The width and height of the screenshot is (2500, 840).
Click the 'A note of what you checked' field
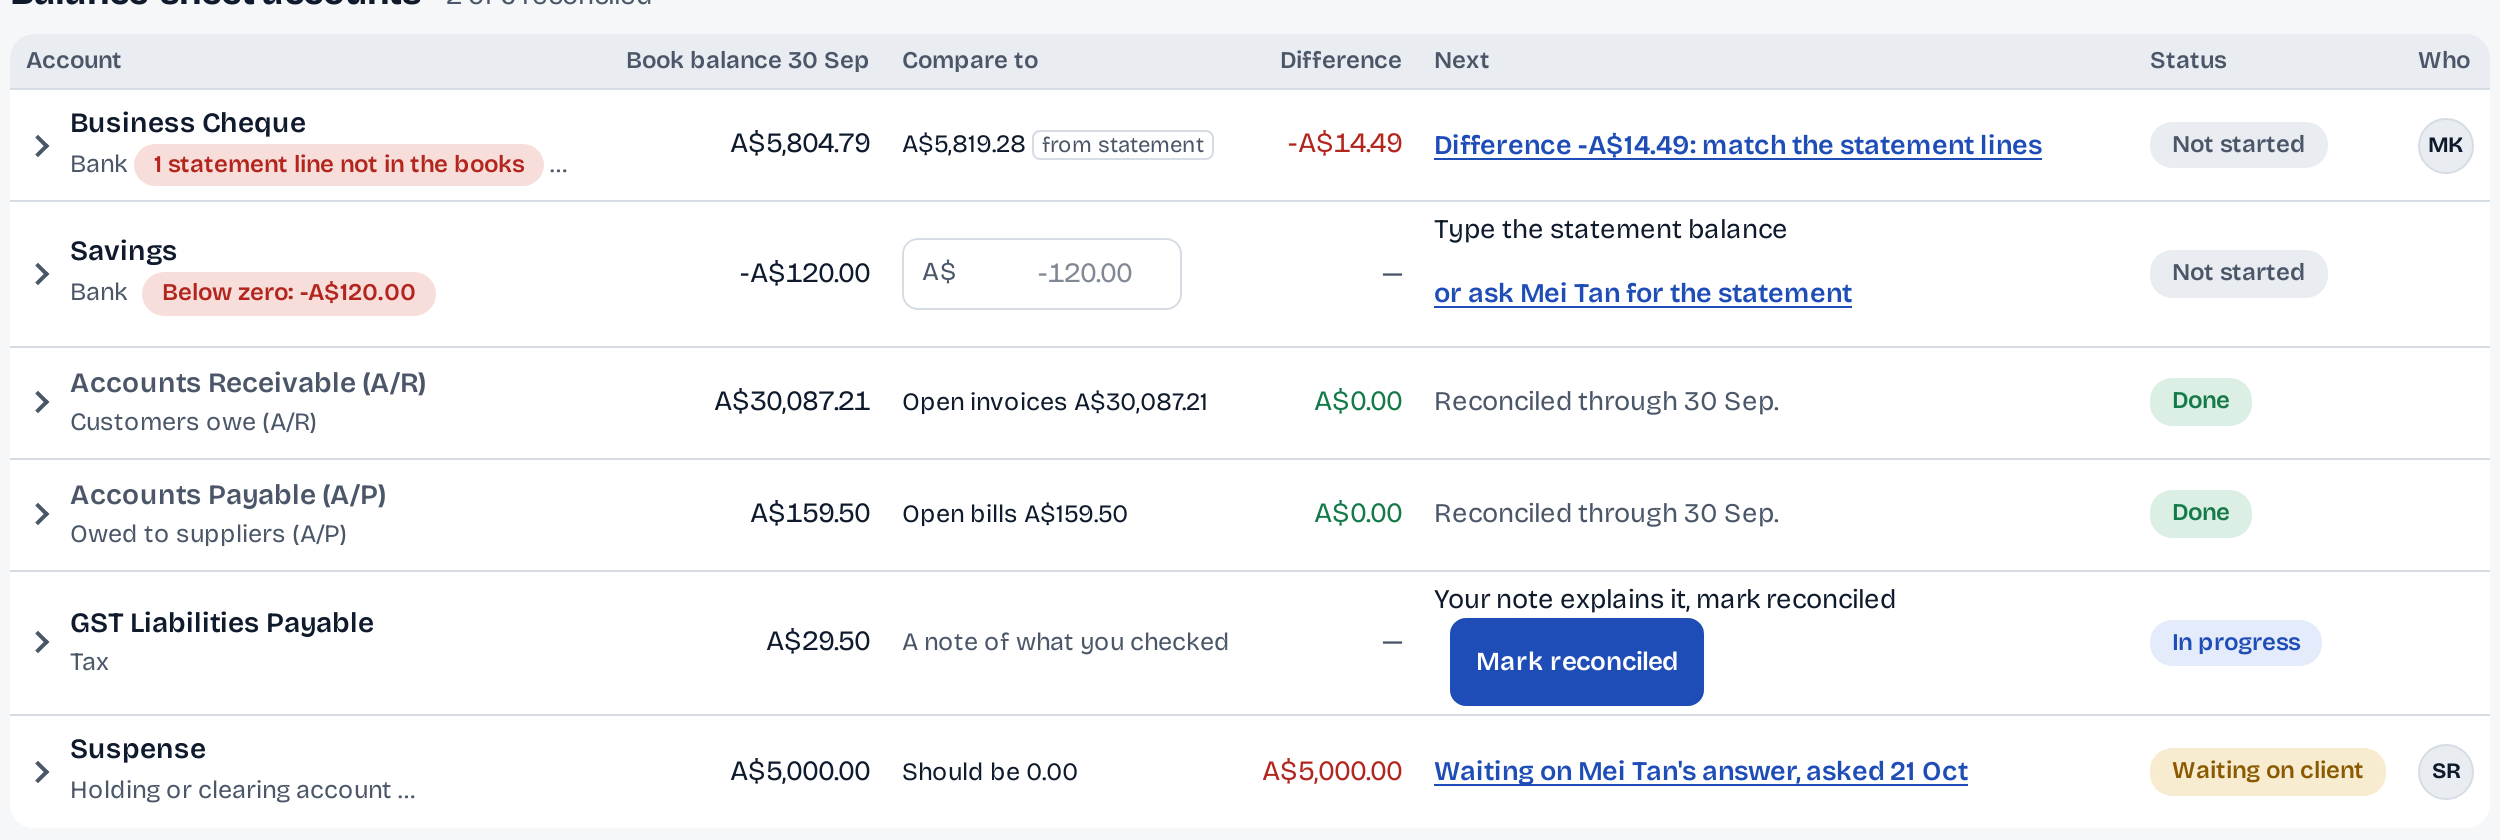(1065, 642)
